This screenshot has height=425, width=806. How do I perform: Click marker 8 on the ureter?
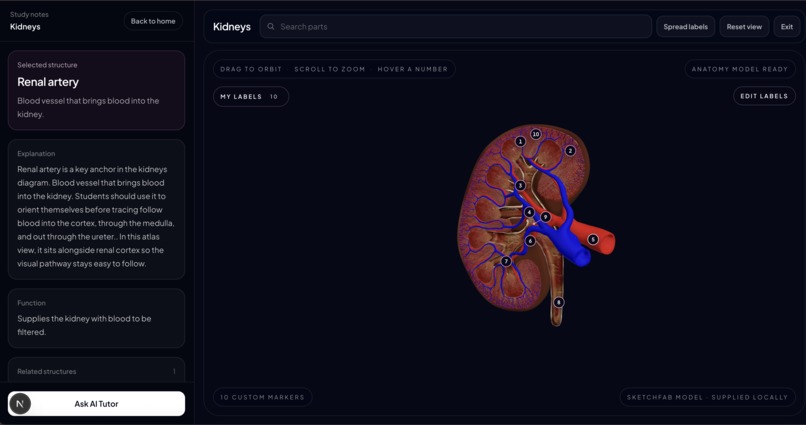[x=558, y=302]
